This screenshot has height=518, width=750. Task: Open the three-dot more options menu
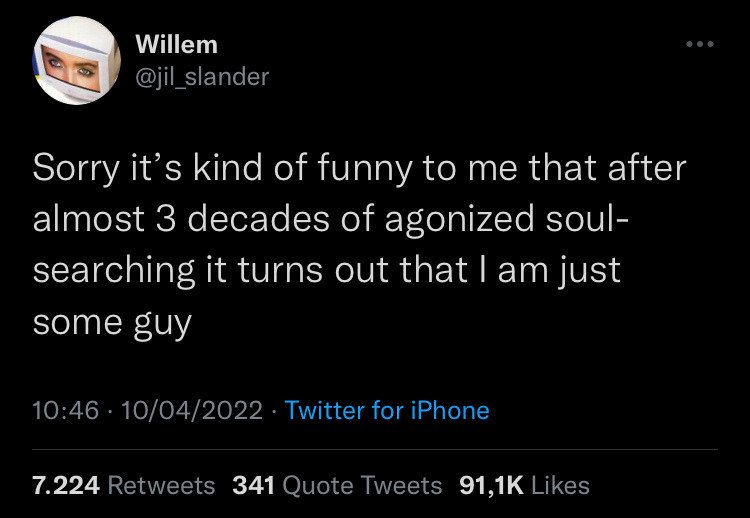[x=698, y=46]
